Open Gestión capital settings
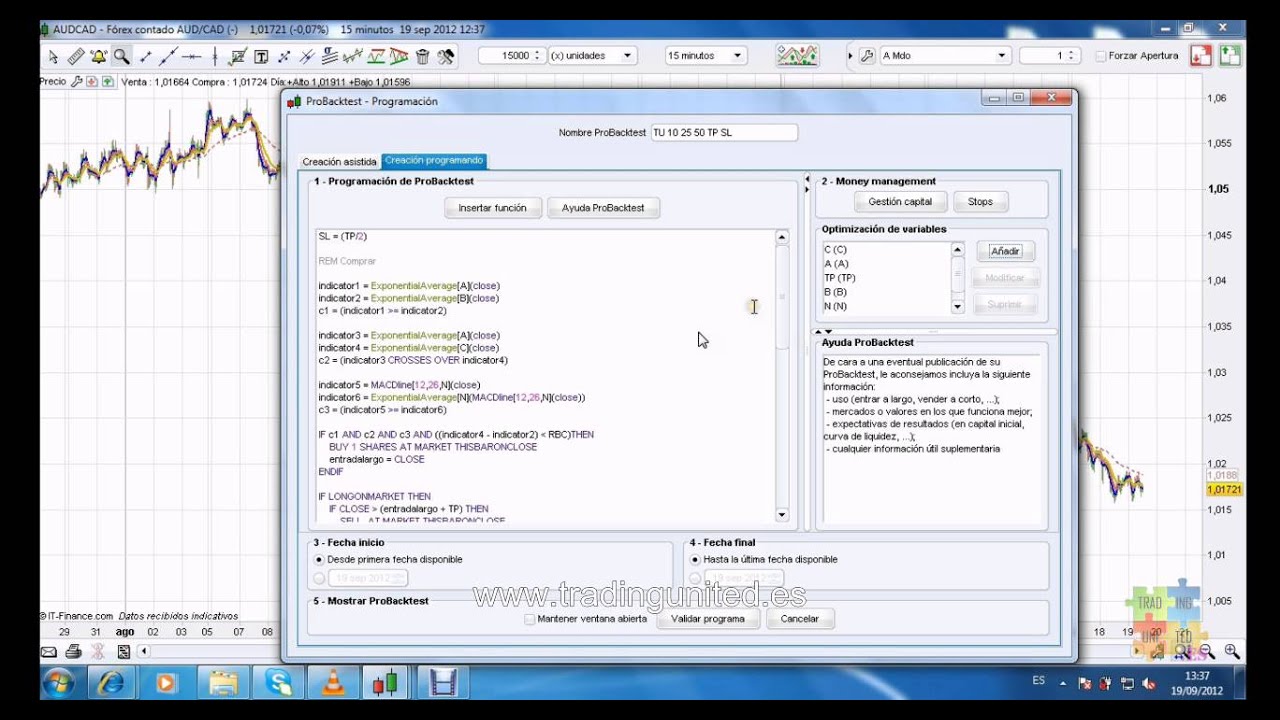The width and height of the screenshot is (1280, 720). [x=900, y=202]
